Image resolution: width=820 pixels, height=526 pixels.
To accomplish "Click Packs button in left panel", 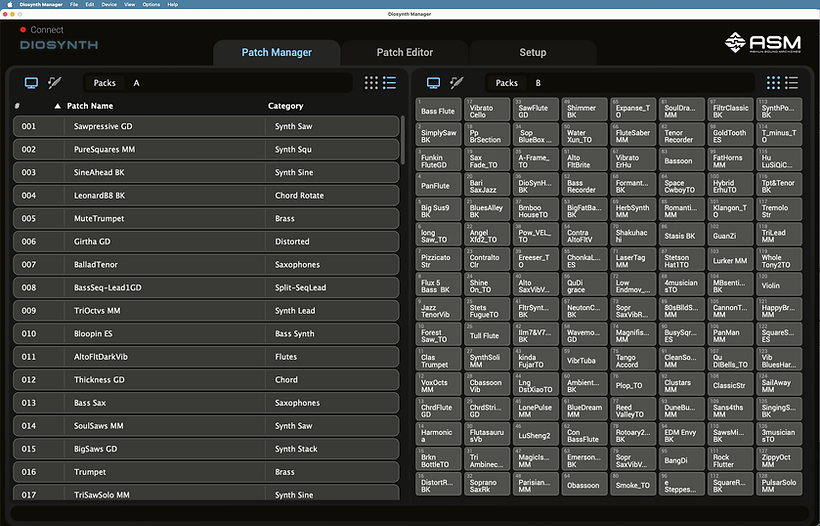I will pos(105,83).
